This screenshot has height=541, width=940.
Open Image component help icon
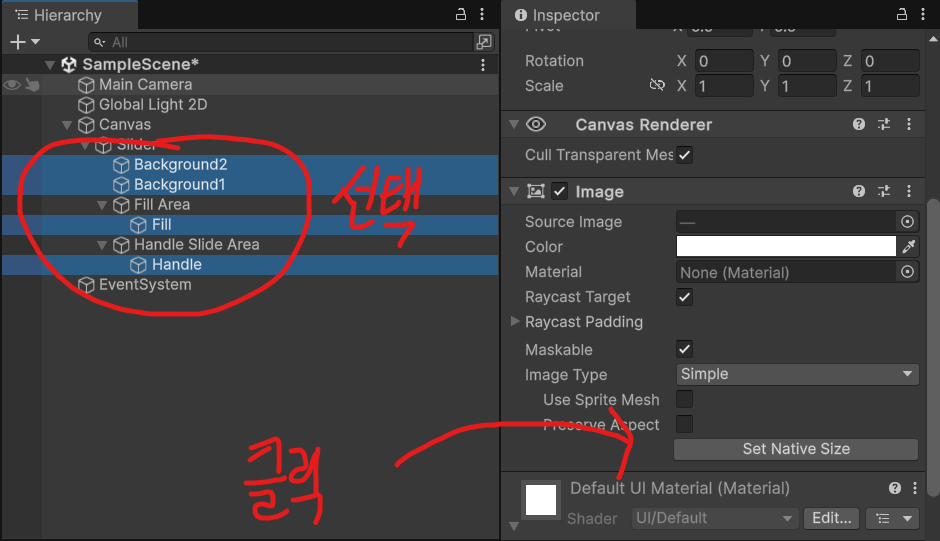859,191
